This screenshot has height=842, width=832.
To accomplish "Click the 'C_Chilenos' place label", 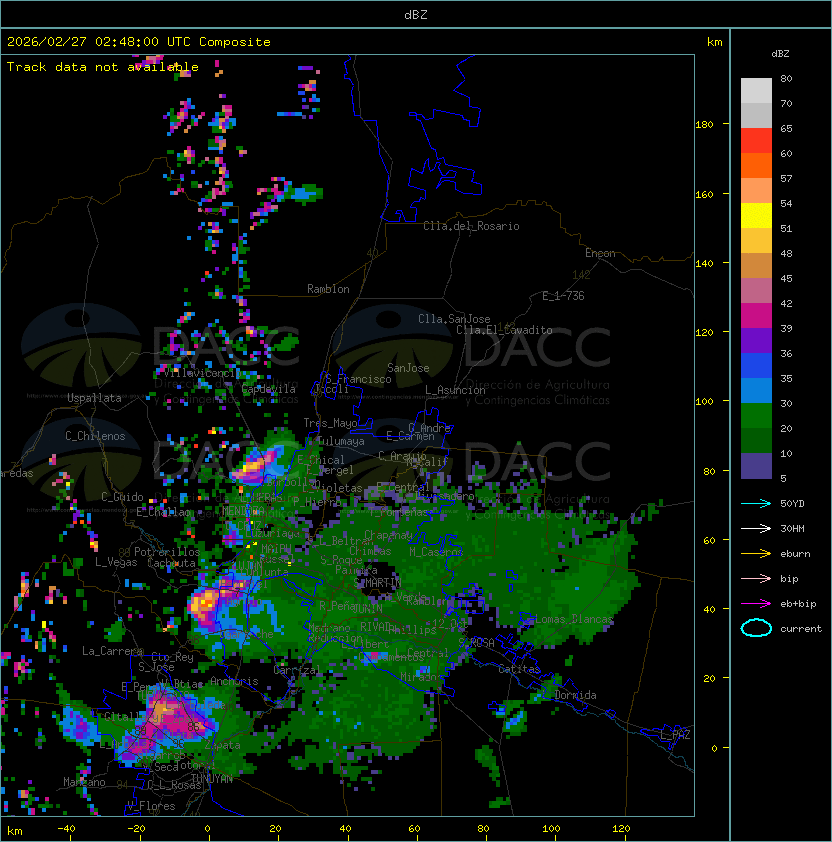I will pos(95,436).
